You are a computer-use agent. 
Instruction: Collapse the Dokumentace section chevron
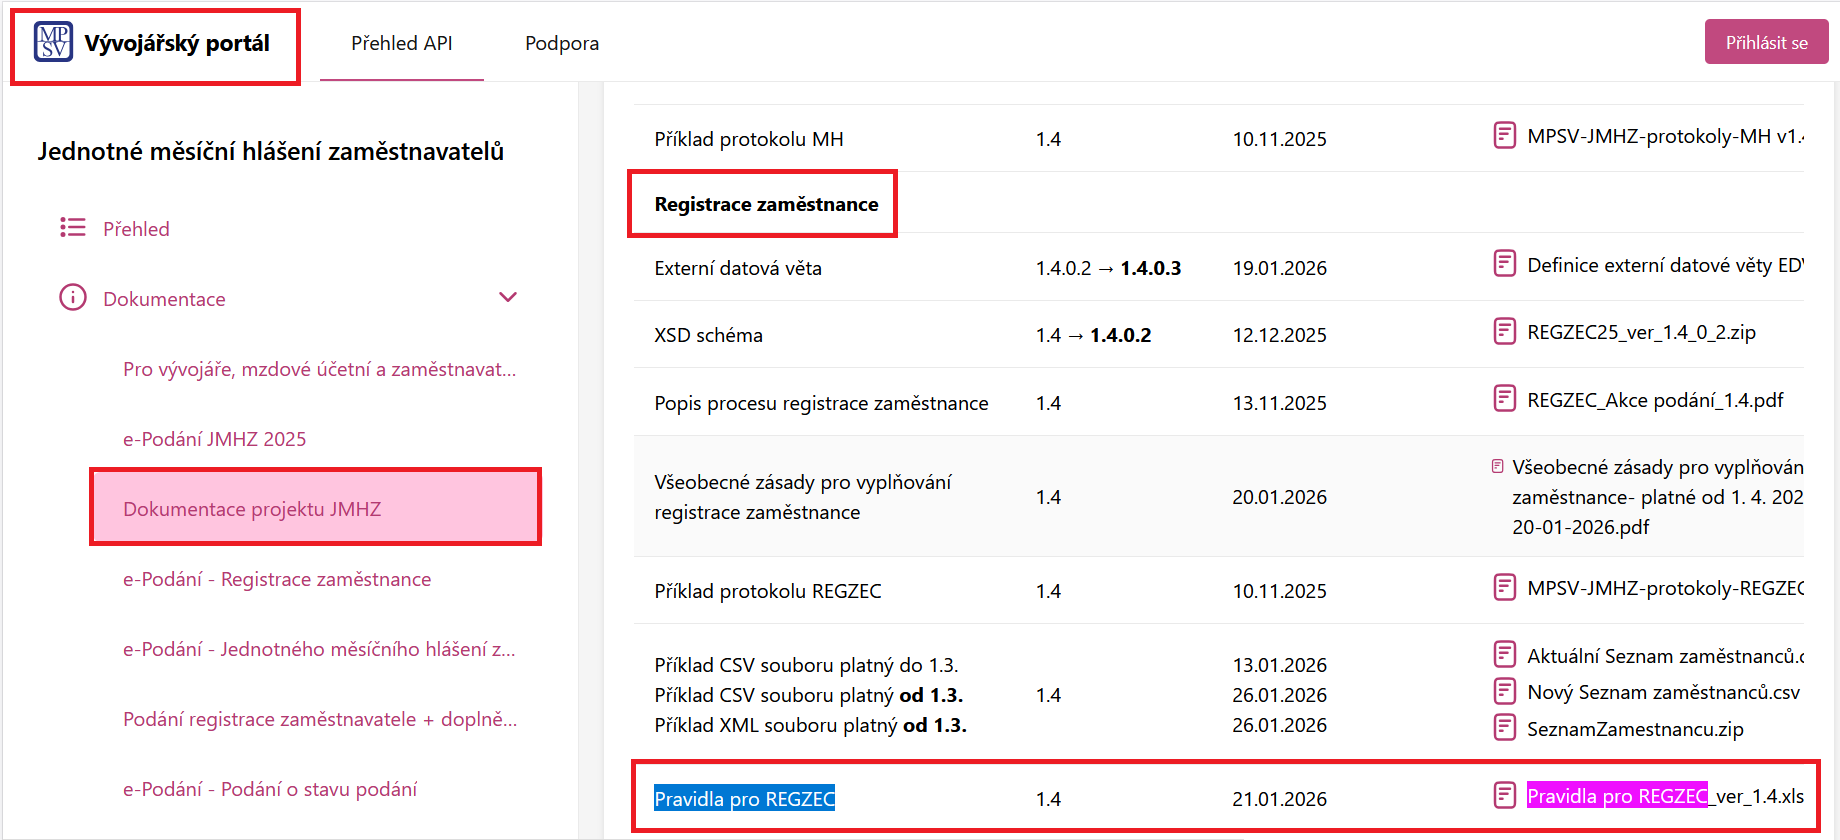pos(508,297)
